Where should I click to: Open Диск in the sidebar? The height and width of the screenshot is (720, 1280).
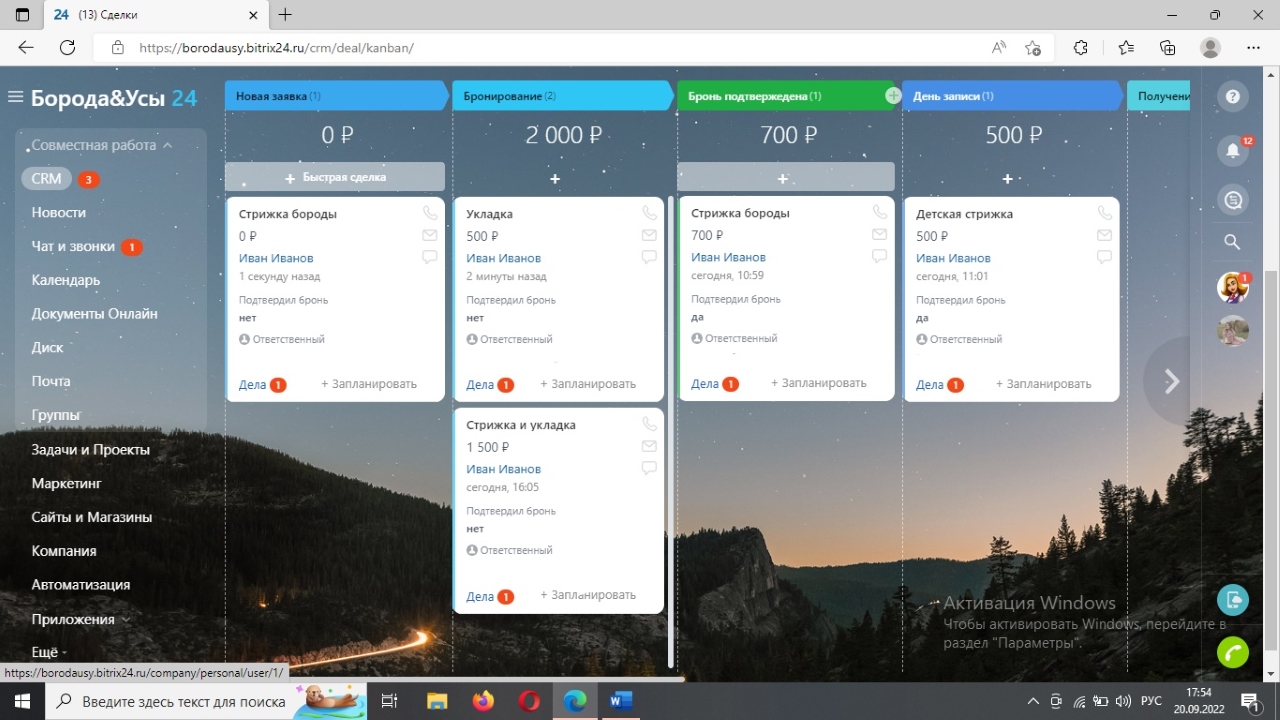pyautogui.click(x=47, y=347)
